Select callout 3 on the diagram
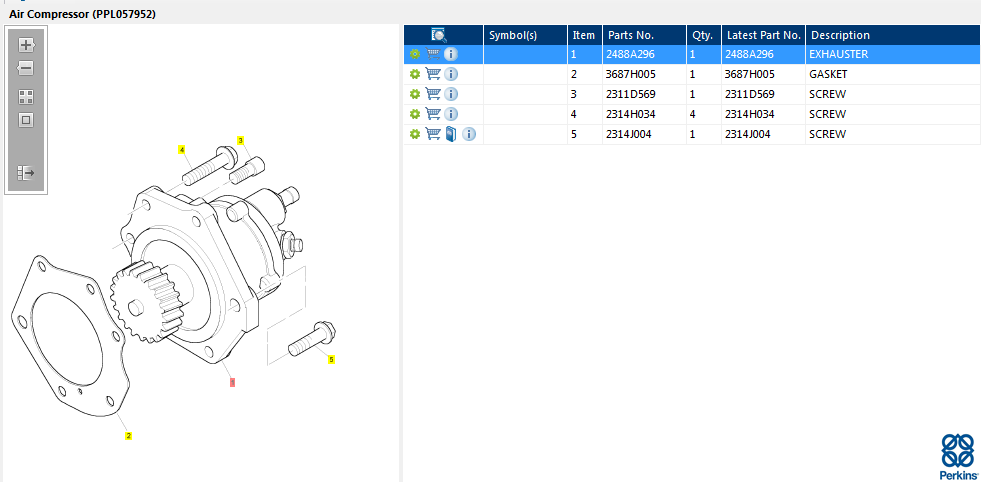Image resolution: width=981 pixels, height=482 pixels. (x=240, y=140)
